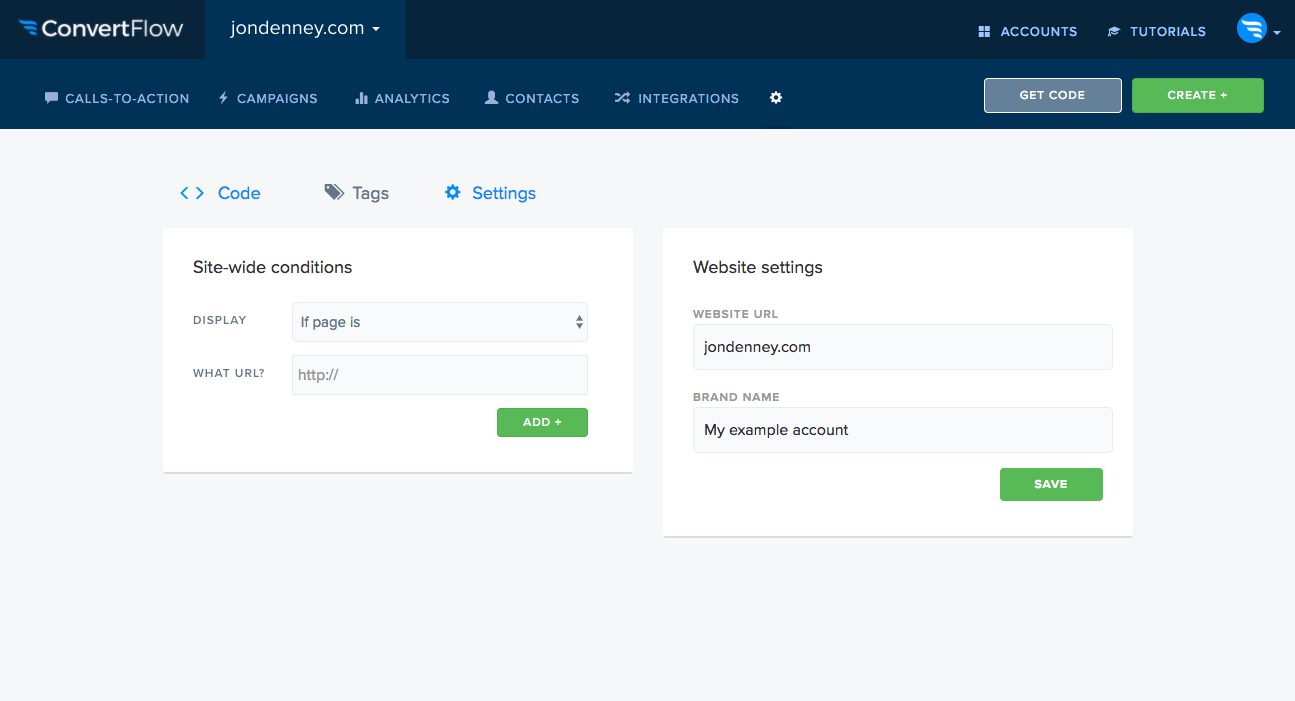
Task: Expand the jondenney.com website dropdown
Action: pyautogui.click(x=305, y=29)
